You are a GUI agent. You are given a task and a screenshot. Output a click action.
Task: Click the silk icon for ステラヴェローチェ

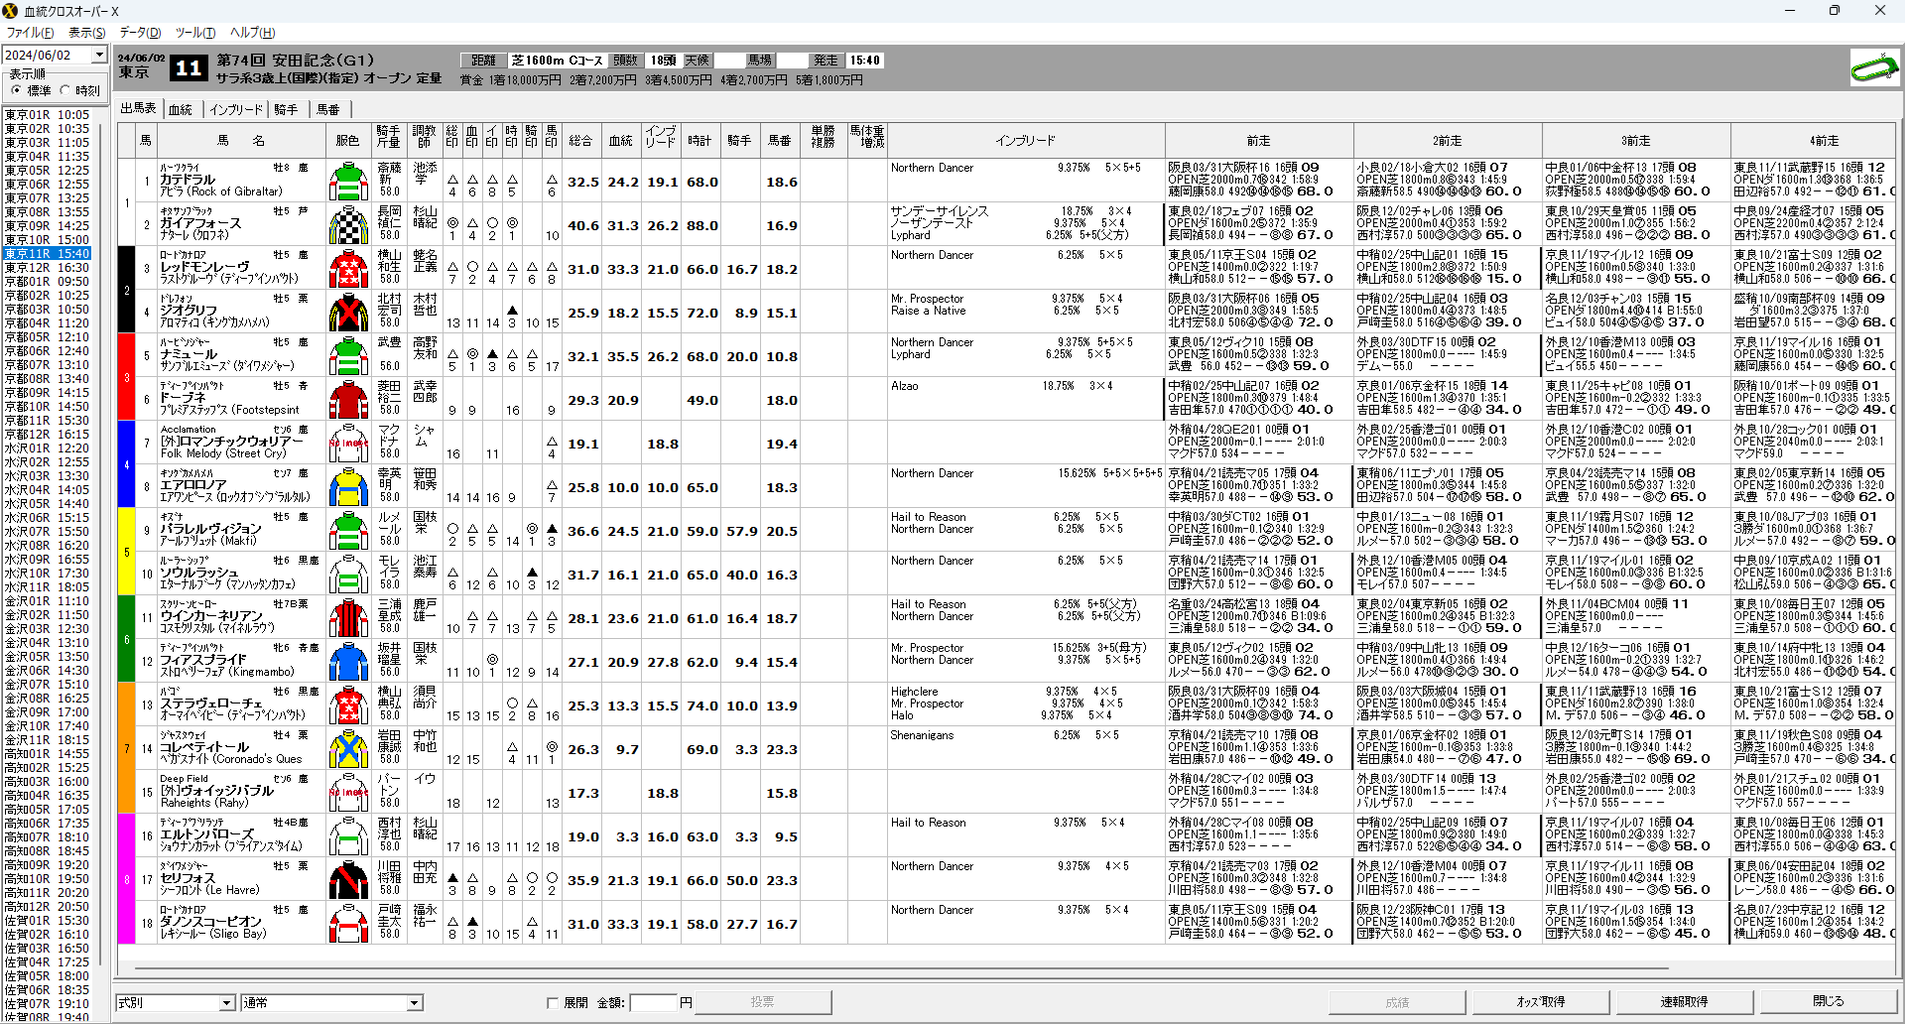[x=348, y=705]
